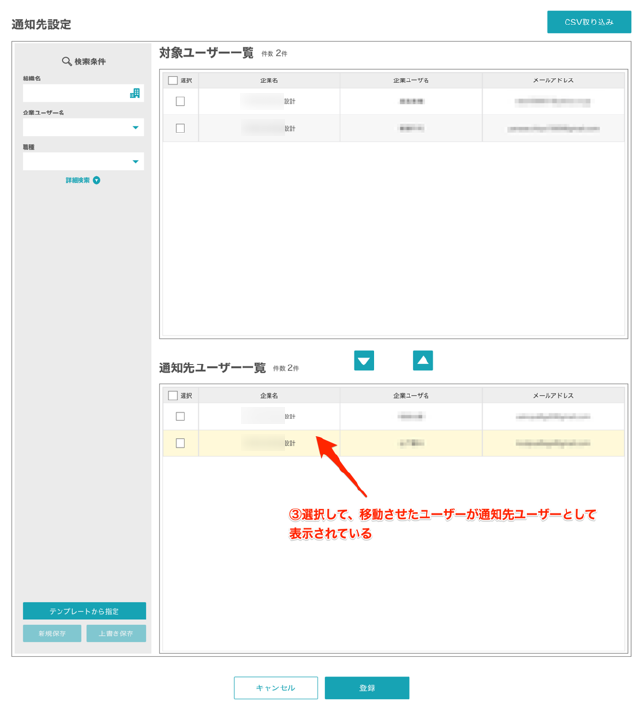Screen dimensions: 643x715
Task: Toggle select-all checkbox in 通知先ユーザー一覧 header
Action: pos(173,396)
